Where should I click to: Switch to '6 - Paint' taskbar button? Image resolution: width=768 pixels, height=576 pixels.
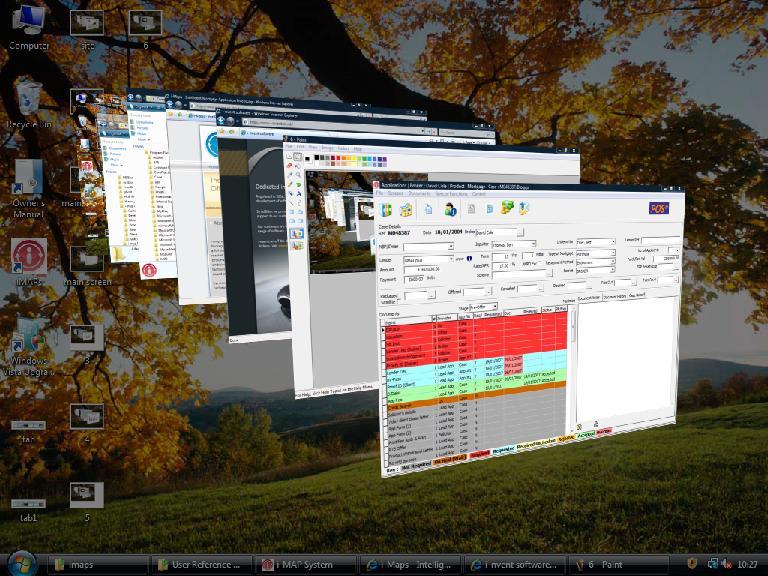tap(617, 565)
